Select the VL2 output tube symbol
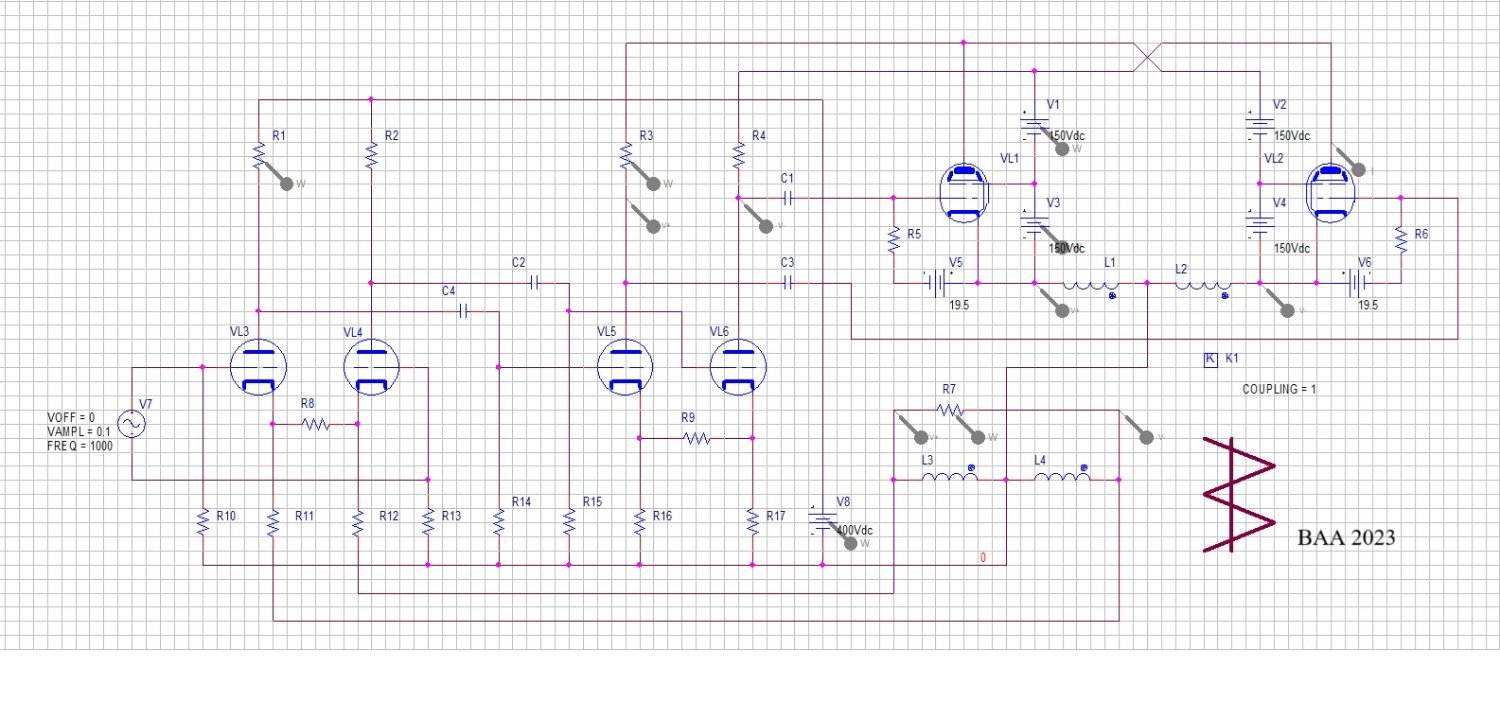This screenshot has width=1500, height=702. click(1330, 193)
